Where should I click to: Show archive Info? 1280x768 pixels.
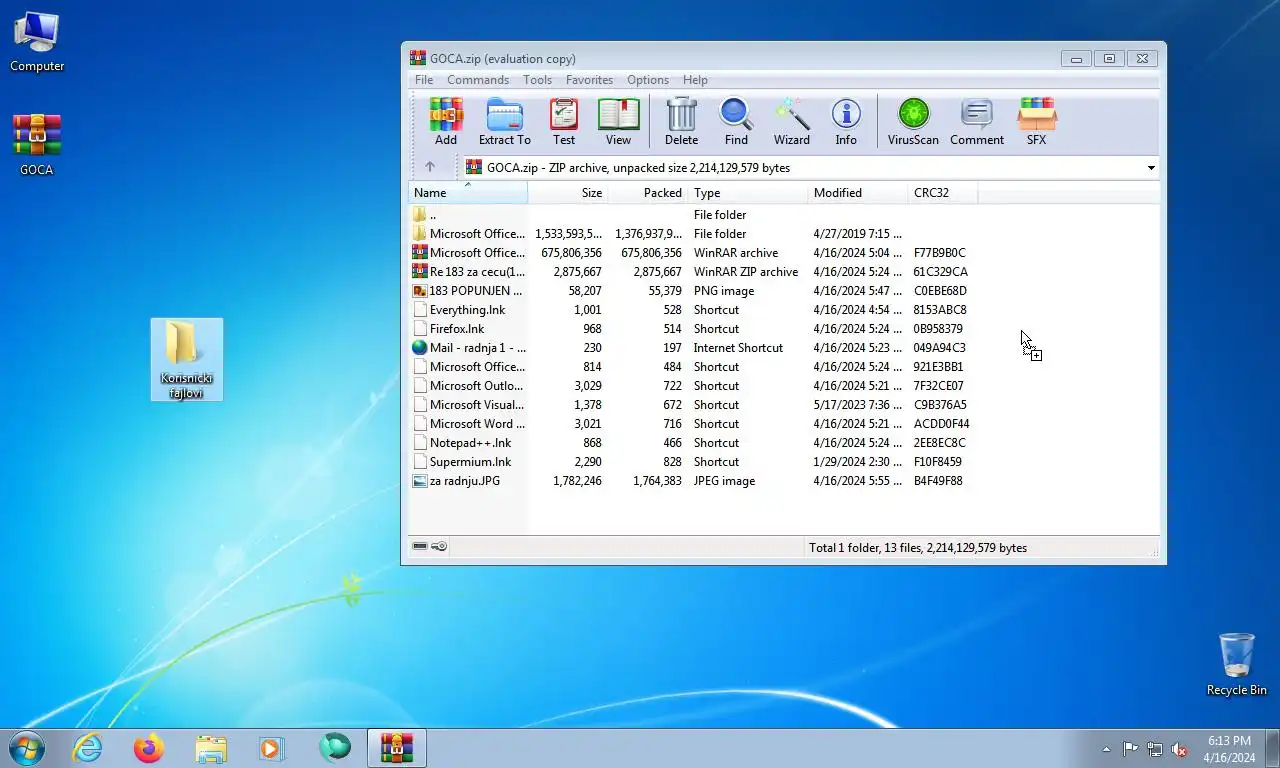pyautogui.click(x=846, y=122)
